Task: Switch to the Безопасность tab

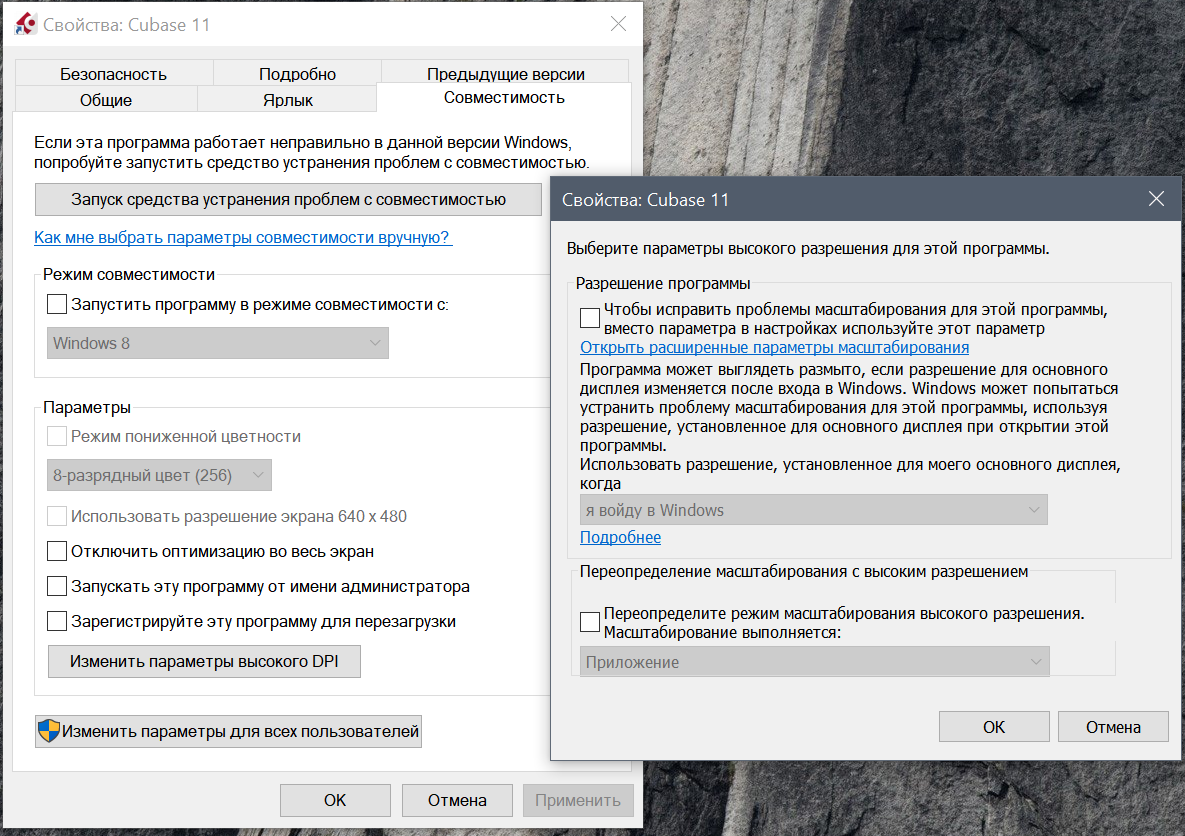Action: pyautogui.click(x=113, y=73)
